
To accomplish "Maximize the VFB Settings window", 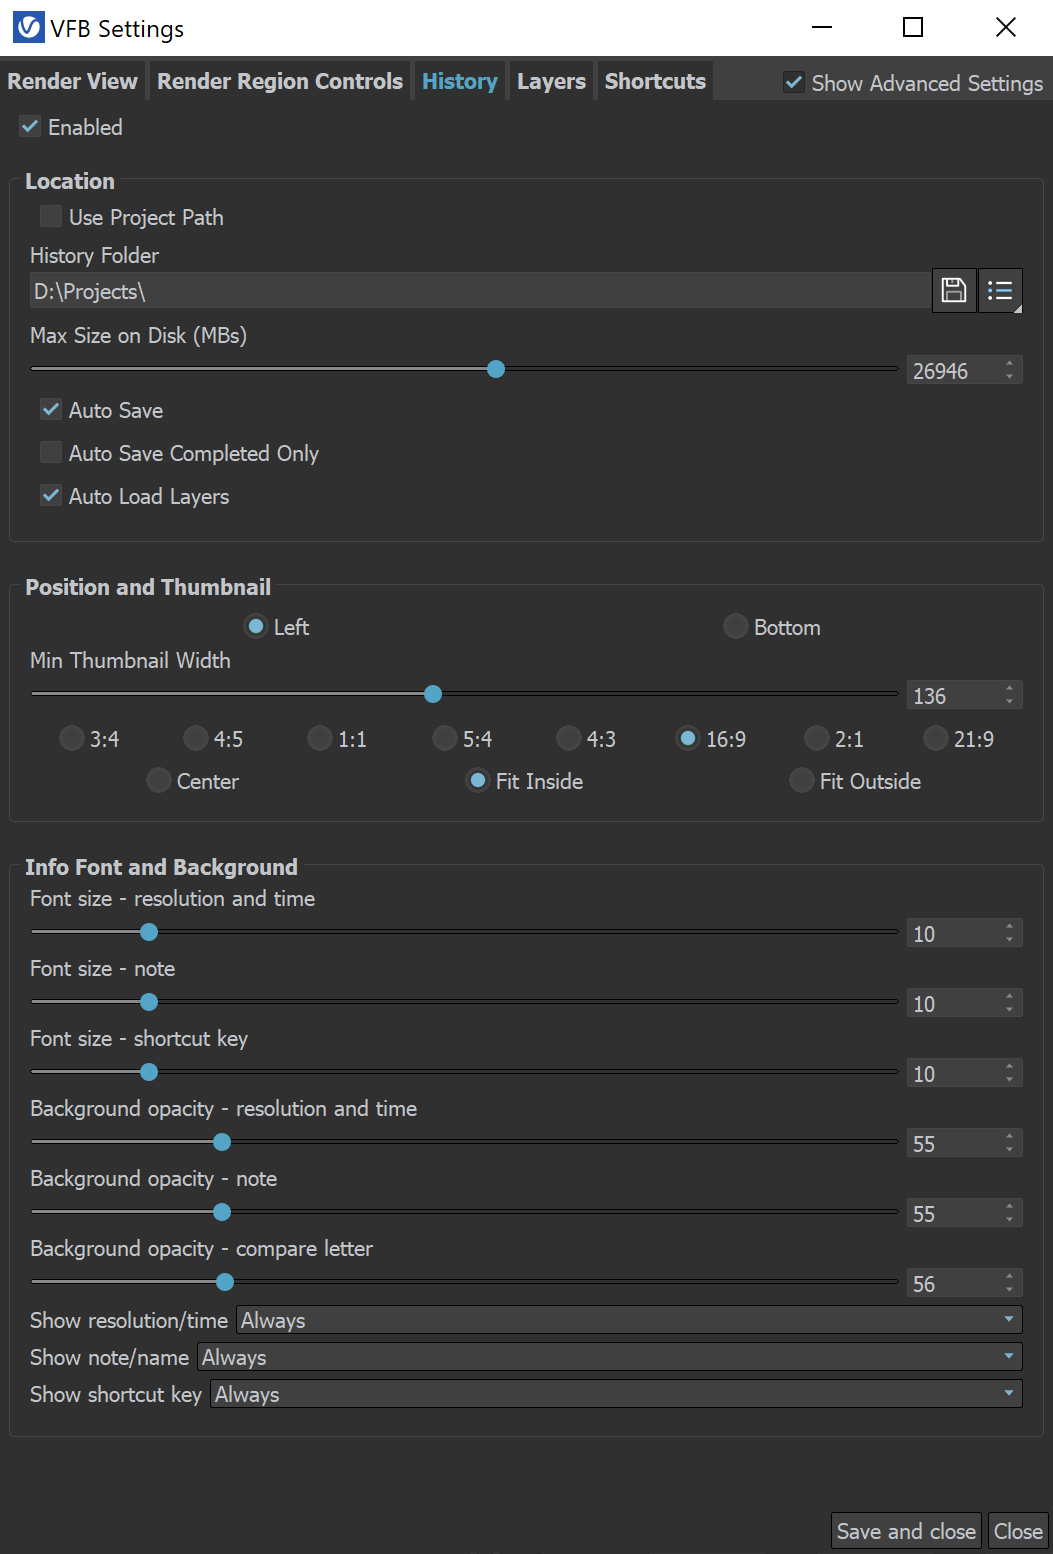I will point(913,27).
